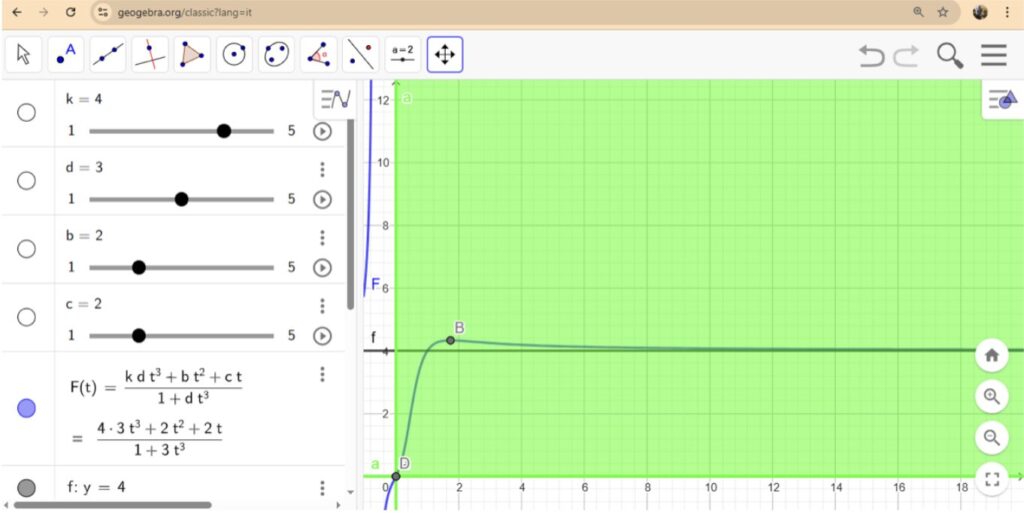Toggle visibility circle for slider b
Viewport: 1024px width, 513px height.
(27, 249)
